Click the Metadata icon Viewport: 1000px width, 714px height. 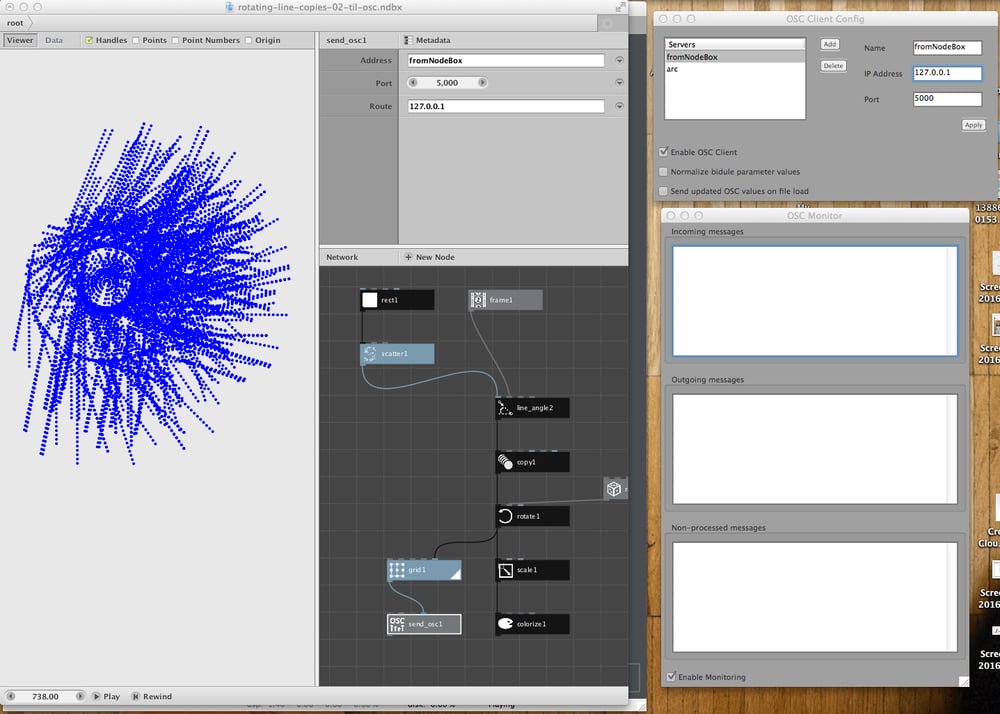(x=408, y=40)
